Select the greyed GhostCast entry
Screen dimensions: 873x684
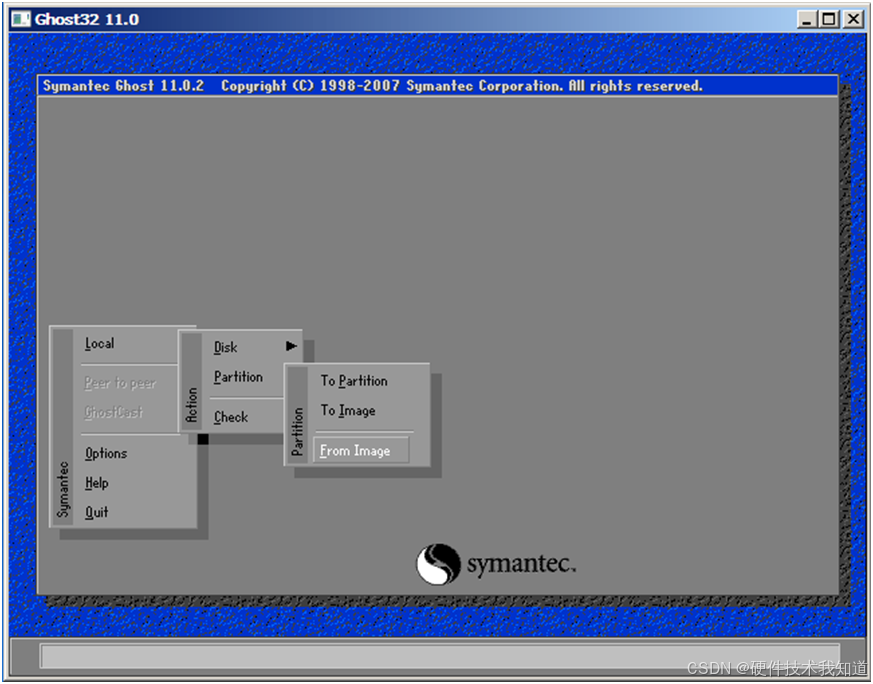click(x=114, y=412)
